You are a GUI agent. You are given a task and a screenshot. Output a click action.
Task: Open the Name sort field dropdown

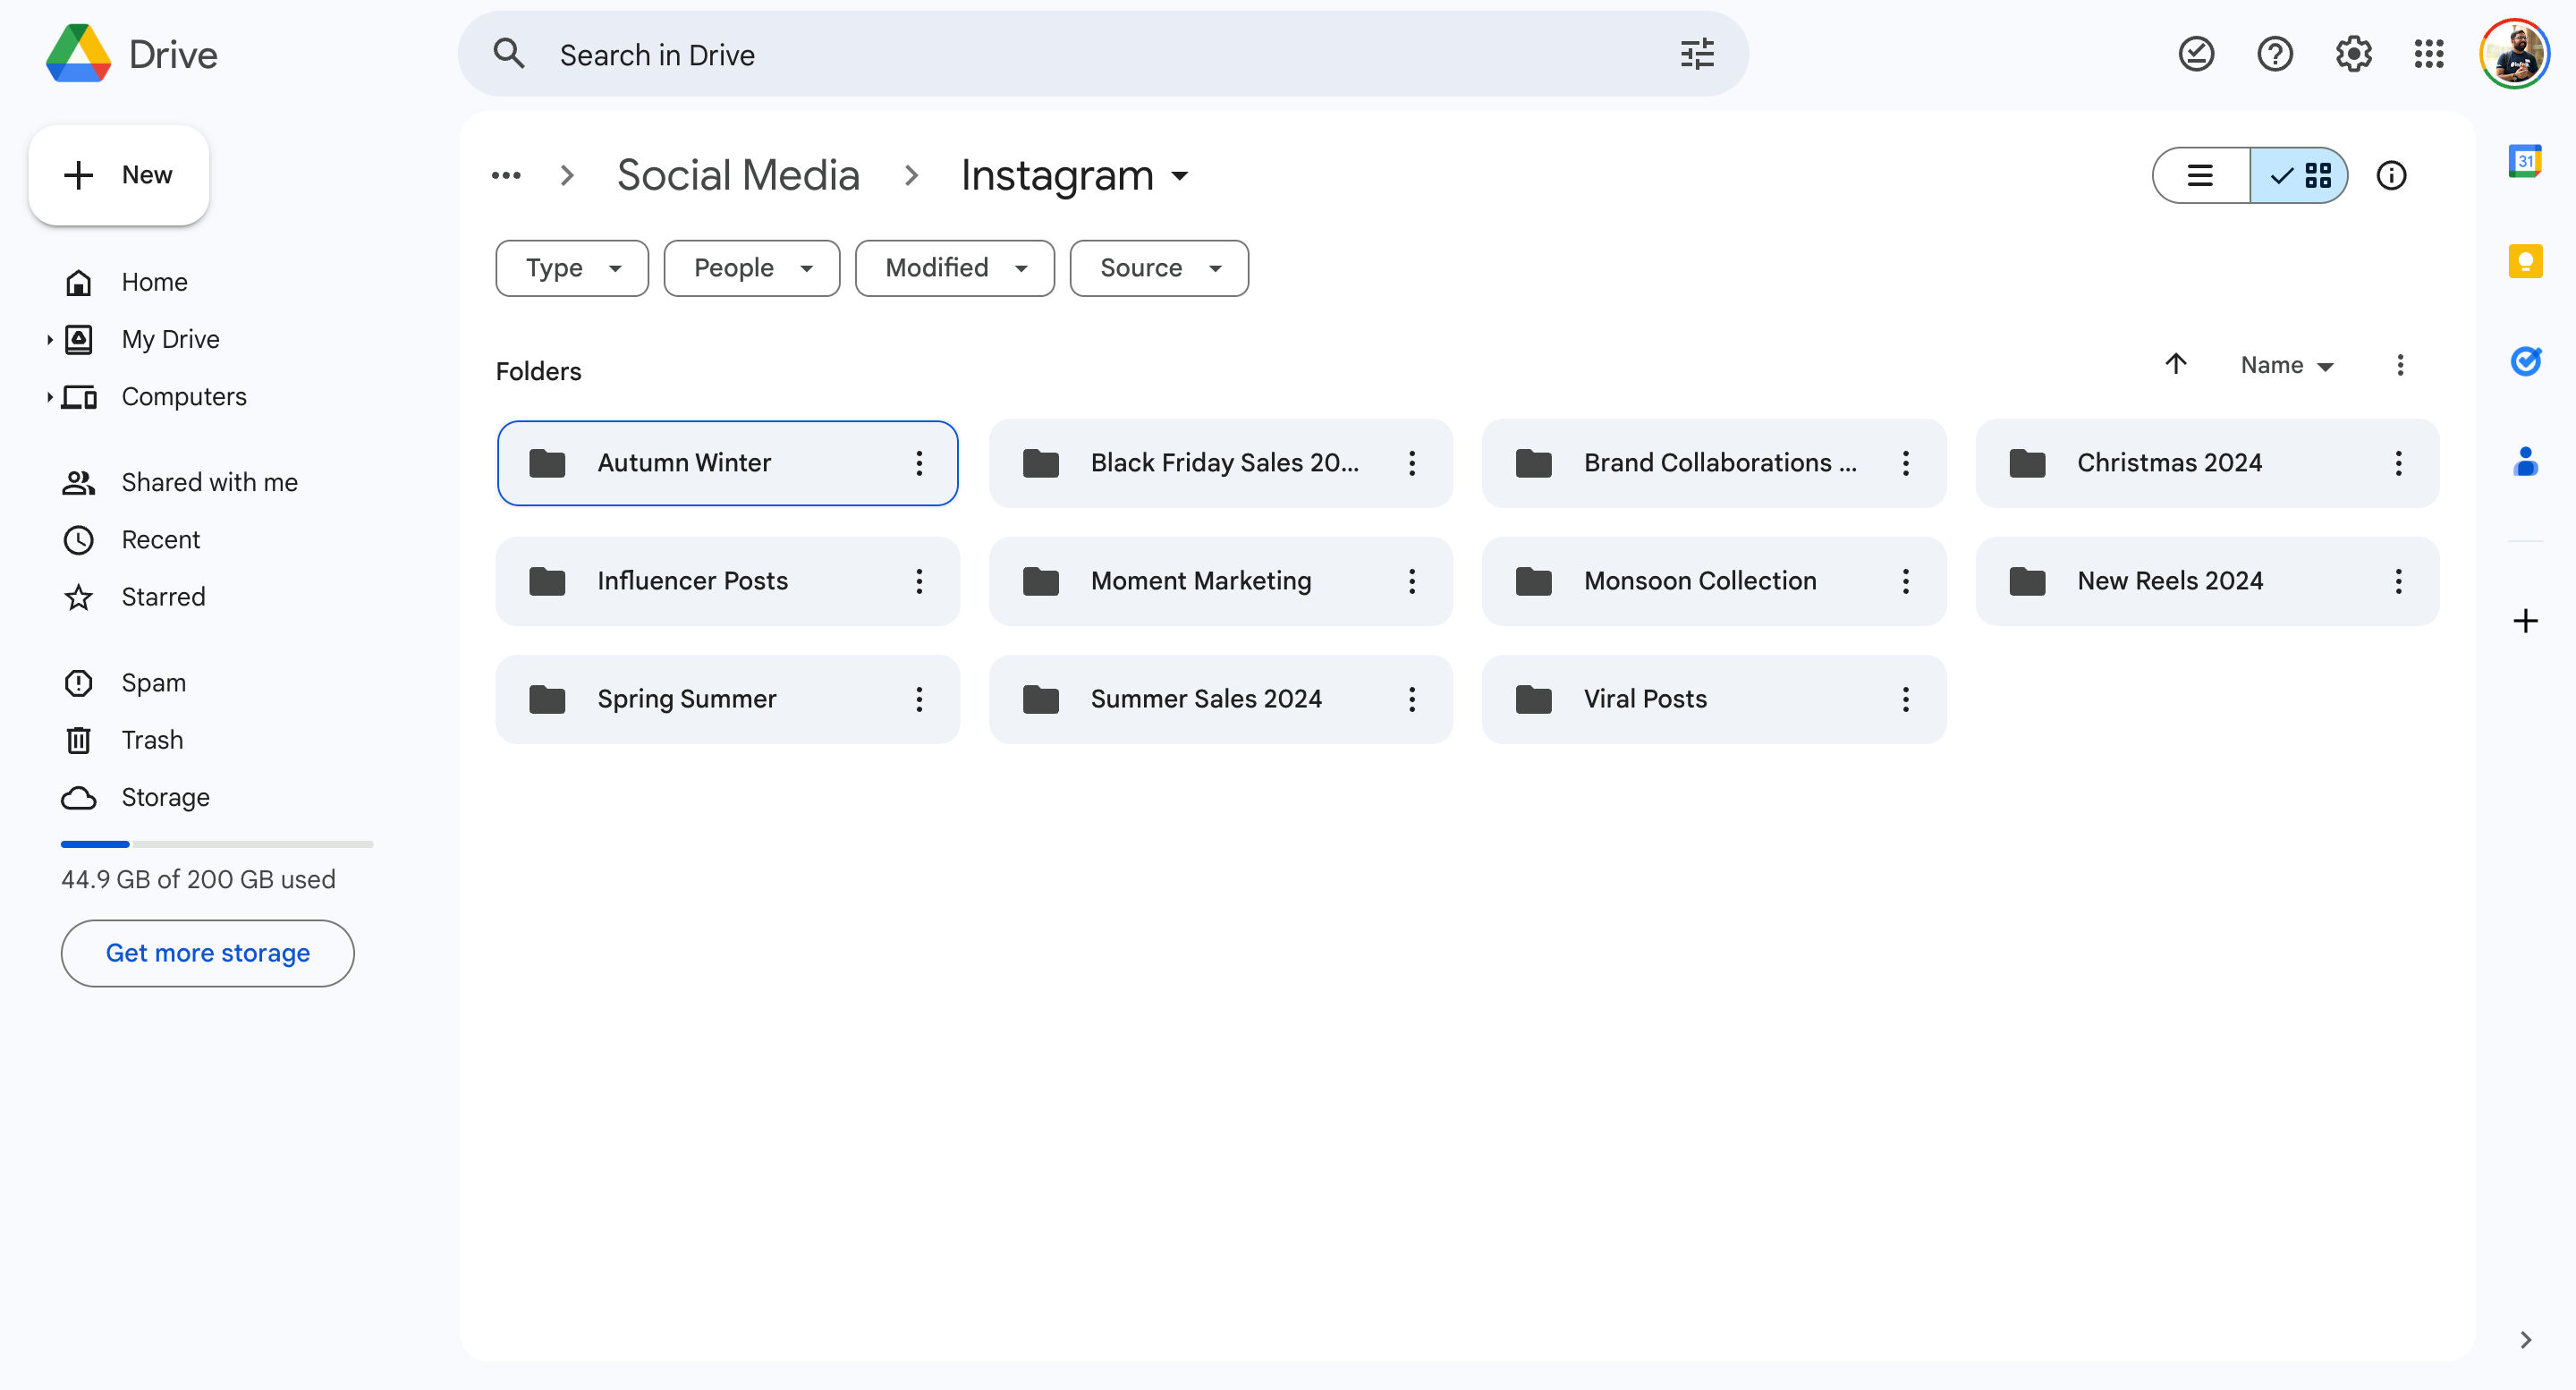(2287, 365)
